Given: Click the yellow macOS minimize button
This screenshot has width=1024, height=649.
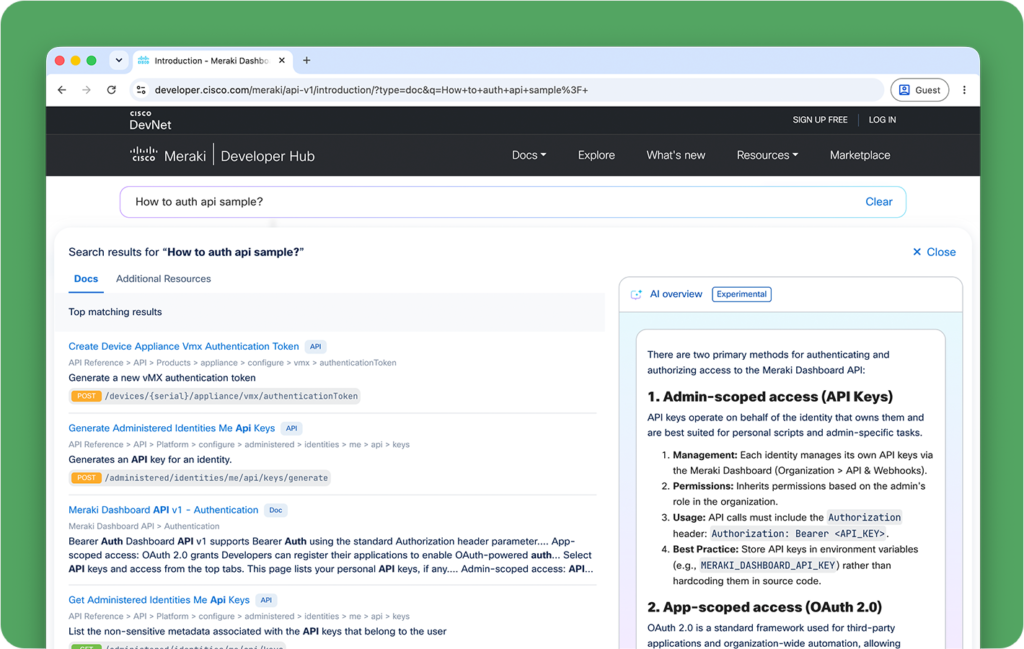Looking at the screenshot, I should (76, 61).
